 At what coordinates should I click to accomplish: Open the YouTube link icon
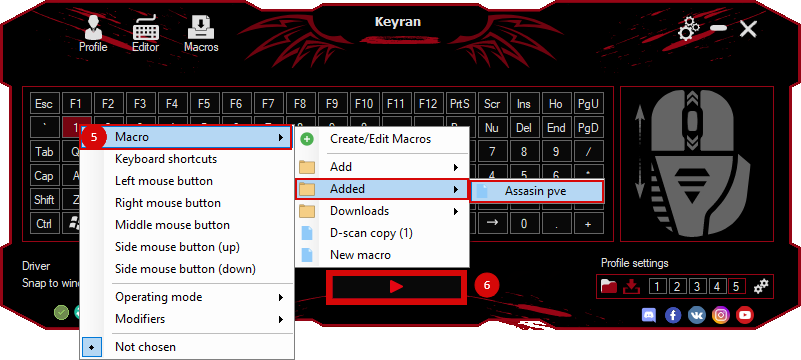point(745,315)
